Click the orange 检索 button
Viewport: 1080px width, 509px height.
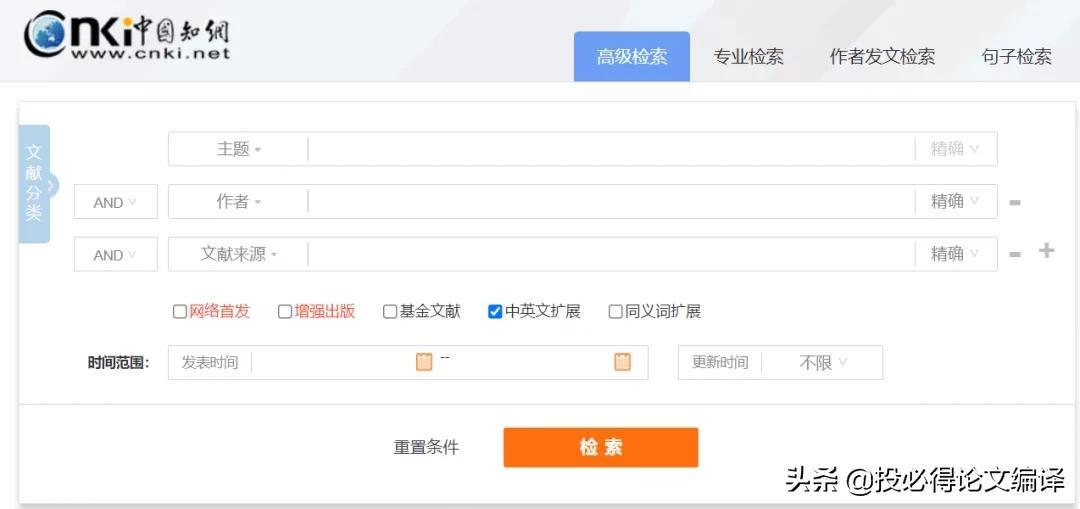click(601, 448)
